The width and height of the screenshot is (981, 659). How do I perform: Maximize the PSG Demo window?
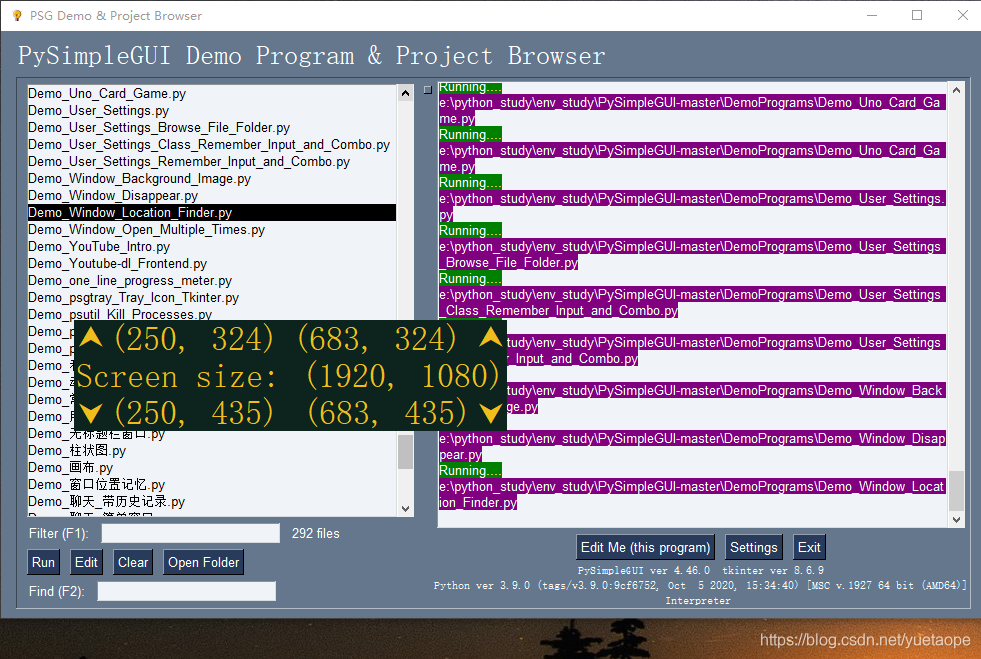917,15
